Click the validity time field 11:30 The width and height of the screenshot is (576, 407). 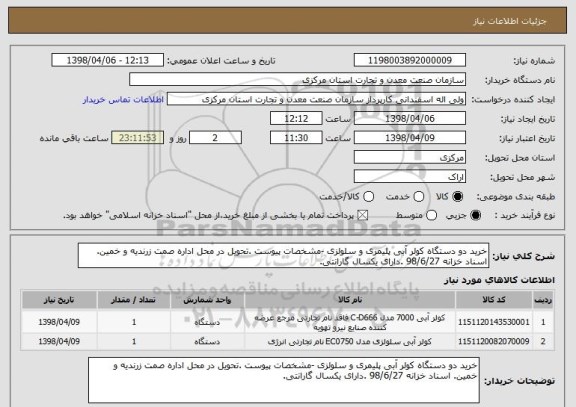click(296, 138)
